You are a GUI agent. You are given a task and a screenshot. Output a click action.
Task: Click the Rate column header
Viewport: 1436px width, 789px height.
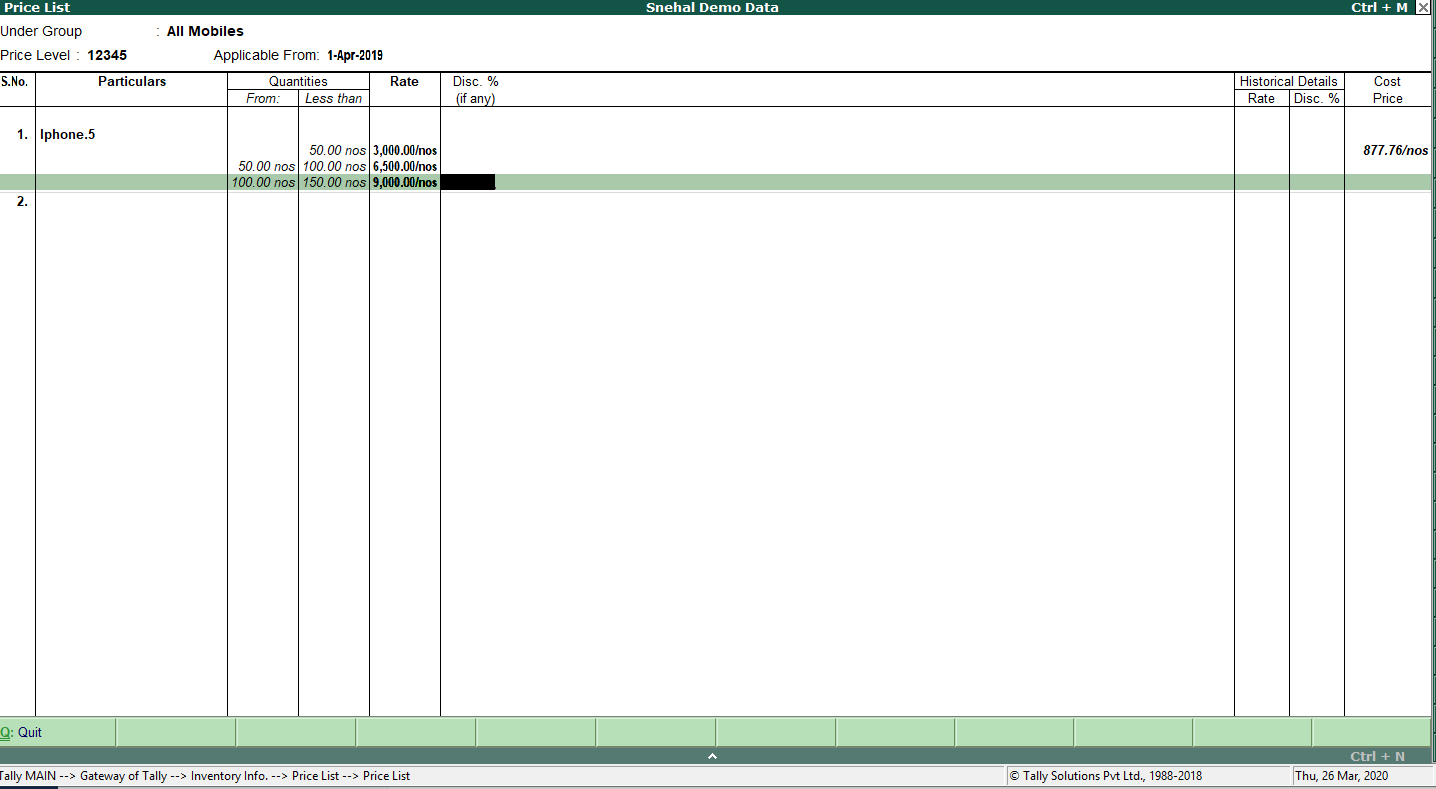click(x=404, y=81)
